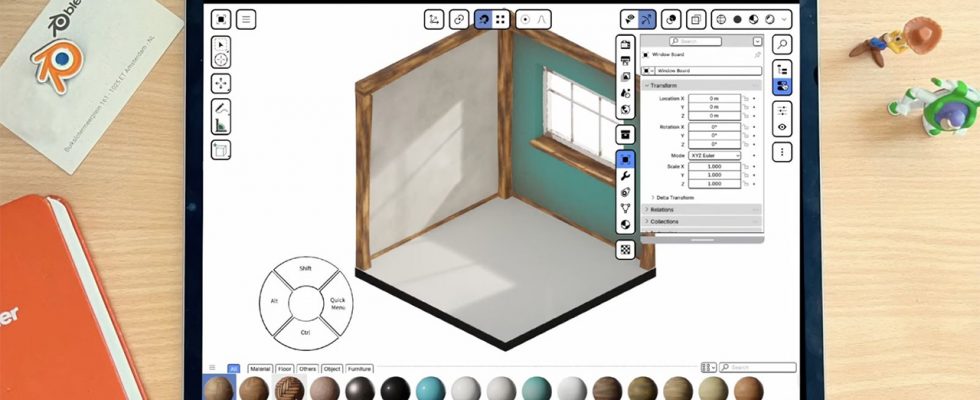Tap the Shift pie segment
This screenshot has height=400, width=980.
[x=306, y=269]
